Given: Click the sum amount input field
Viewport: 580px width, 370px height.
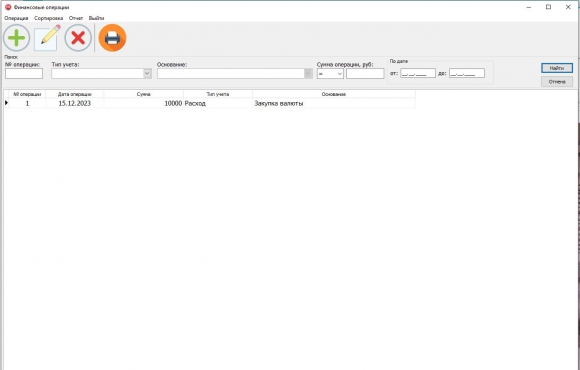Looking at the screenshot, I should (x=365, y=74).
